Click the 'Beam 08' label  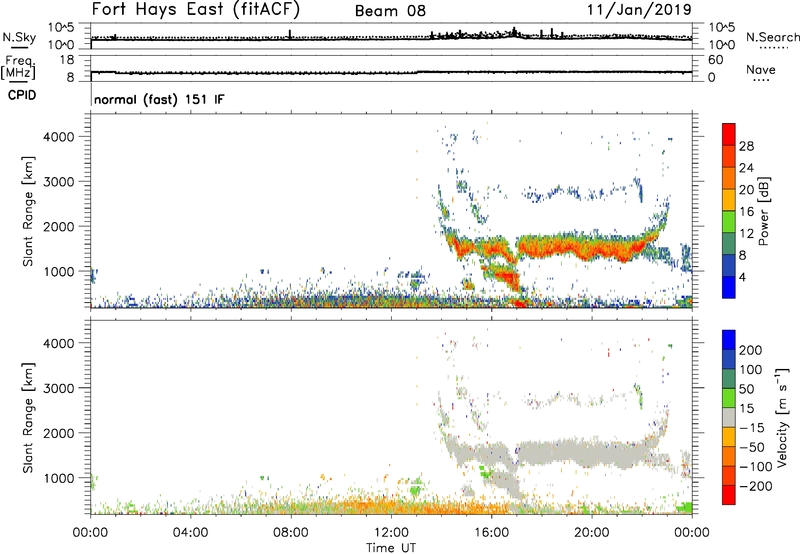(390, 11)
